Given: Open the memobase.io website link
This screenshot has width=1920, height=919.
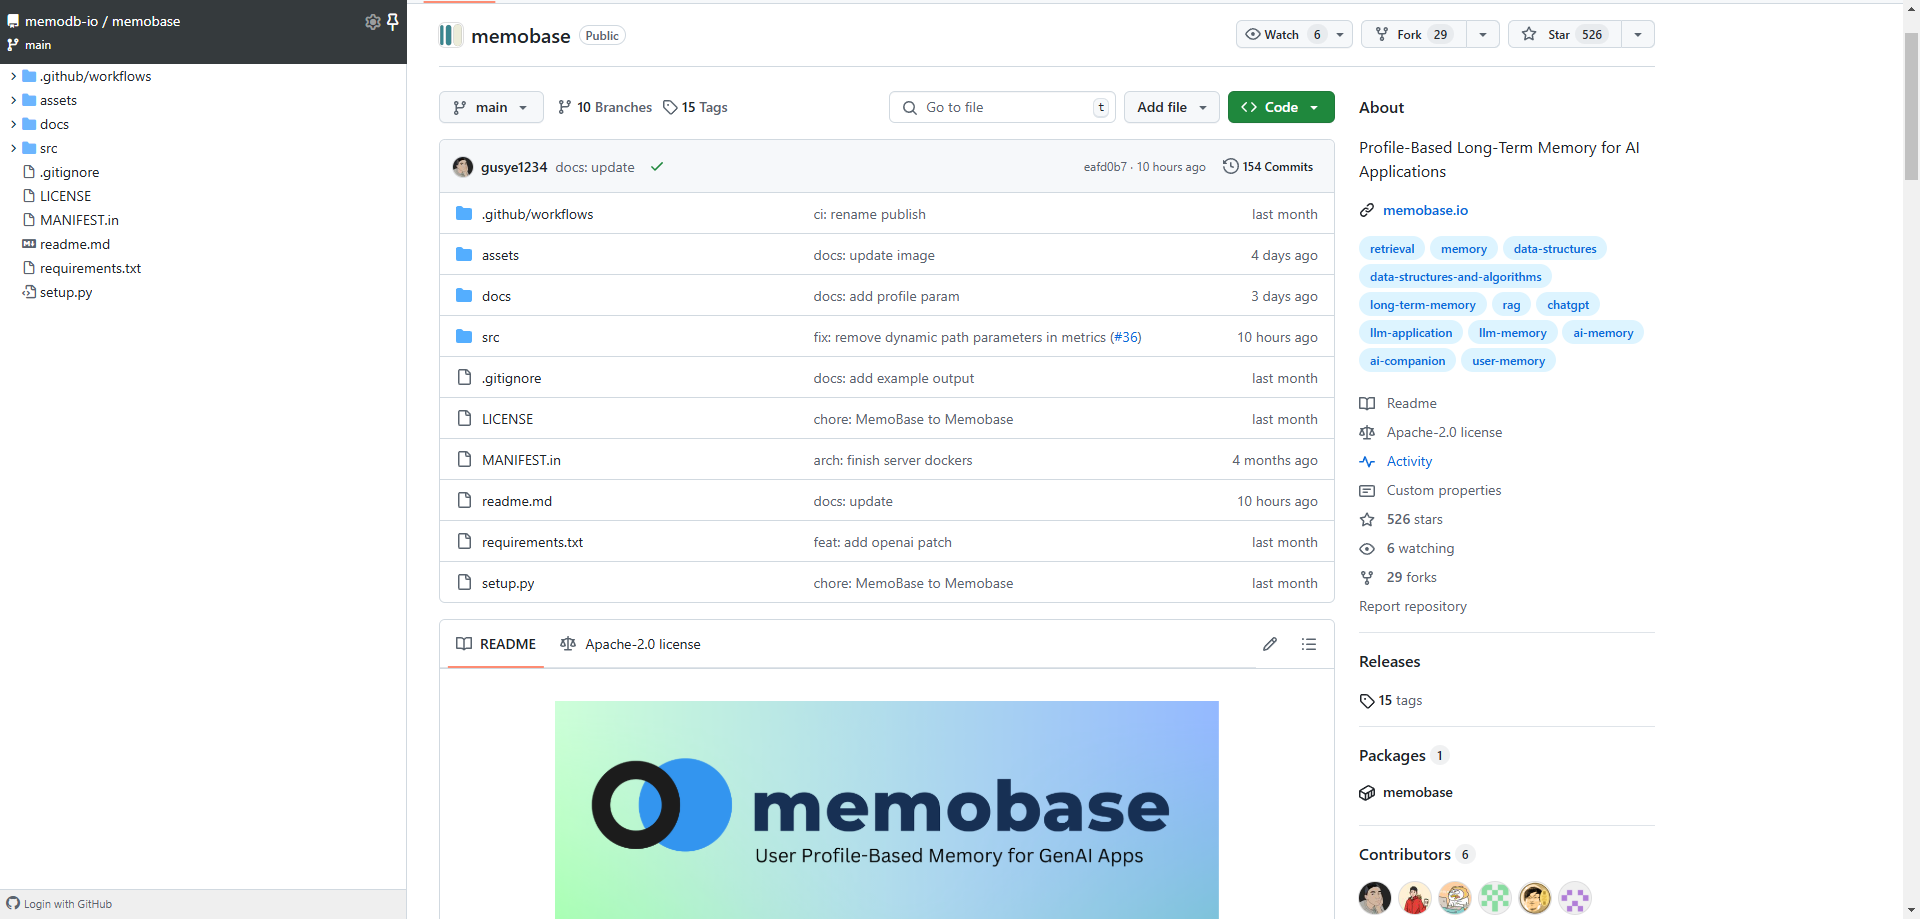Looking at the screenshot, I should click(1425, 210).
